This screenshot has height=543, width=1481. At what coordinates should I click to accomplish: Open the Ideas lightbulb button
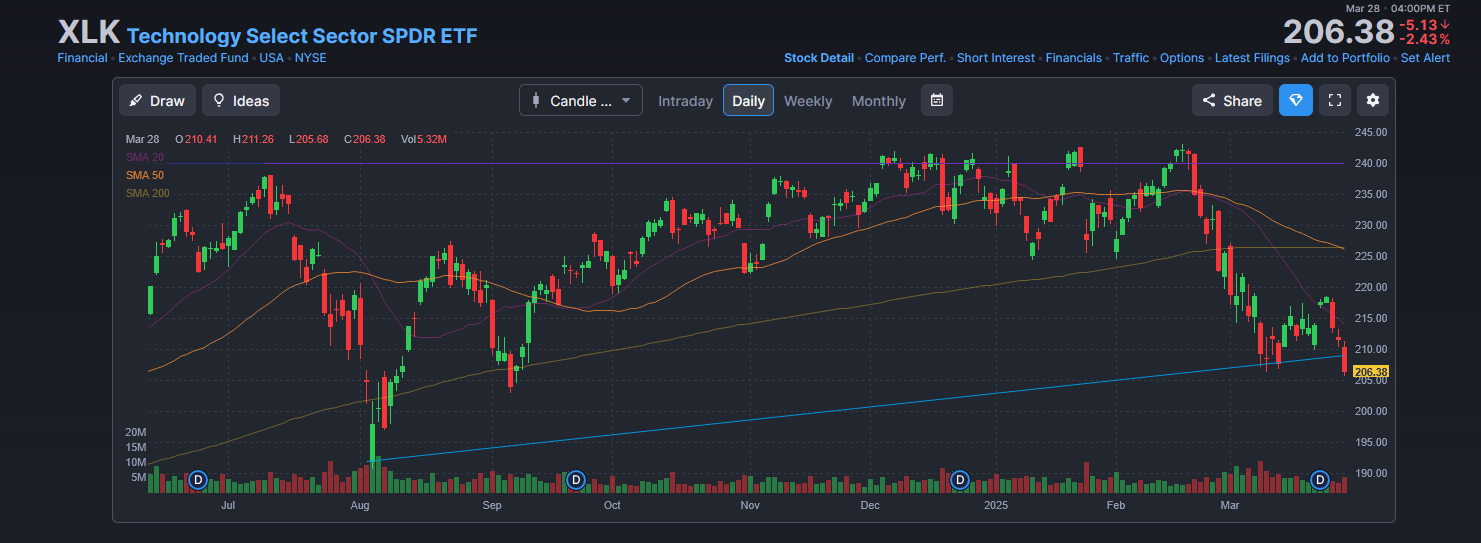[x=241, y=101]
